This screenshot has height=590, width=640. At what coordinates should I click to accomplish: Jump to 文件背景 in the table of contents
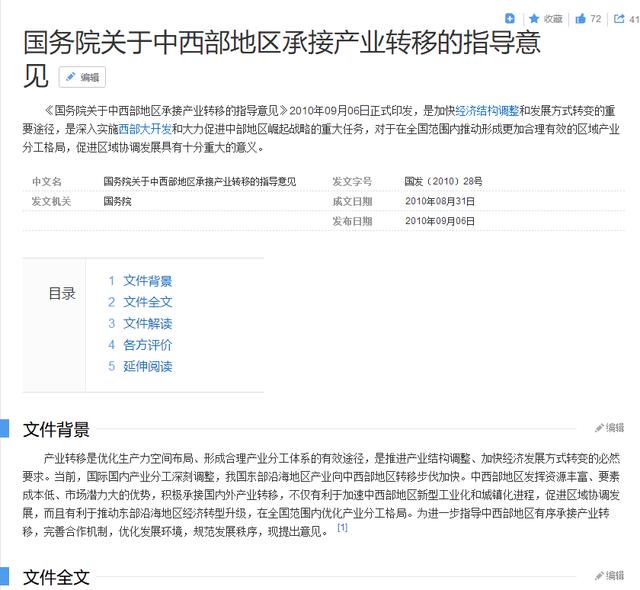click(147, 281)
